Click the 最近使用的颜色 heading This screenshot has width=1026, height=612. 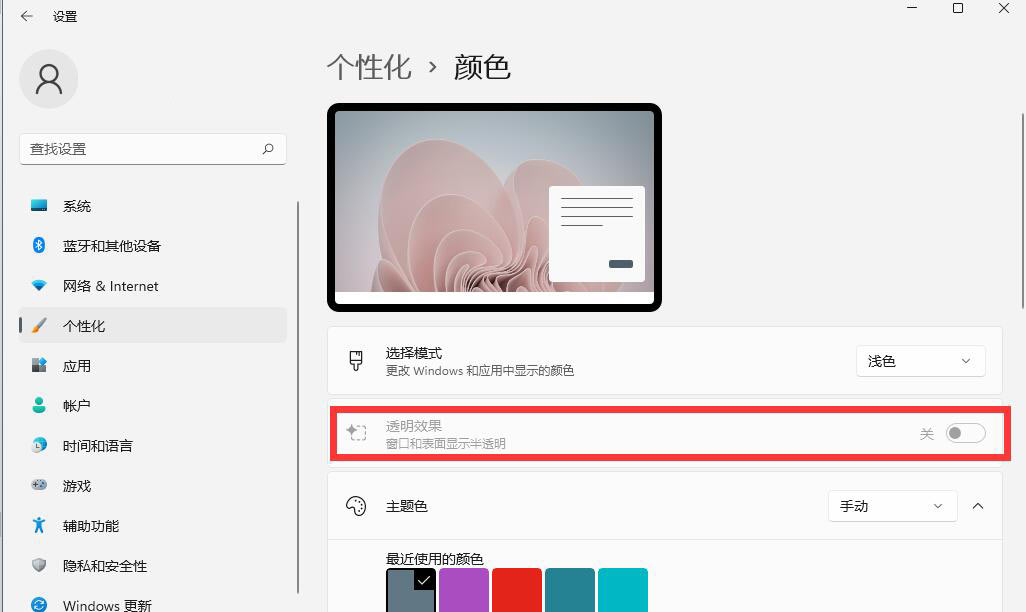(x=434, y=558)
